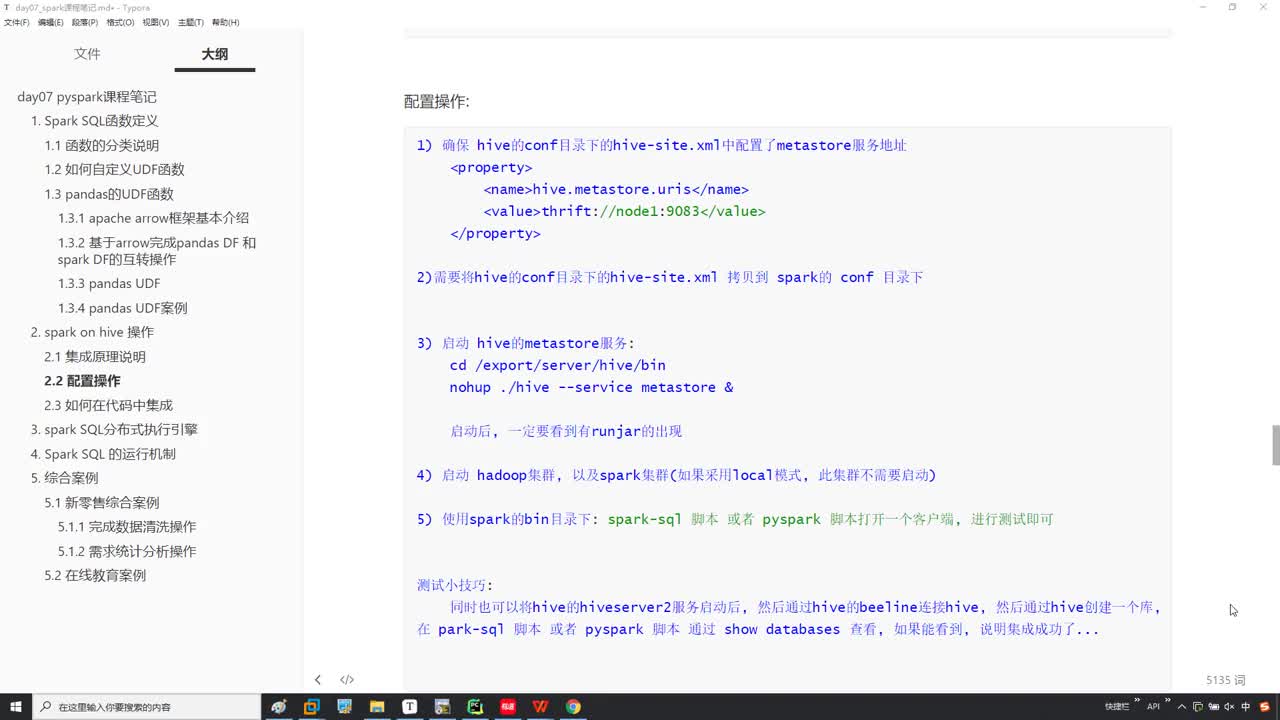Go to outline item 2.3 如何在代码中集成
Image resolution: width=1280 pixels, height=720 pixels.
pyautogui.click(x=108, y=405)
